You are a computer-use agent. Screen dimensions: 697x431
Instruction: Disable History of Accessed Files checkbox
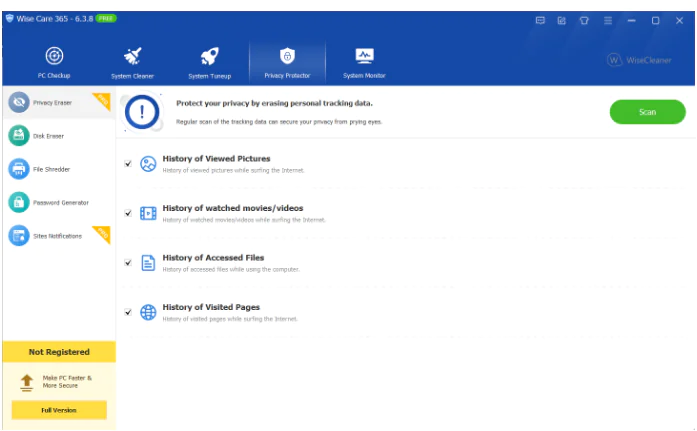pos(128,263)
